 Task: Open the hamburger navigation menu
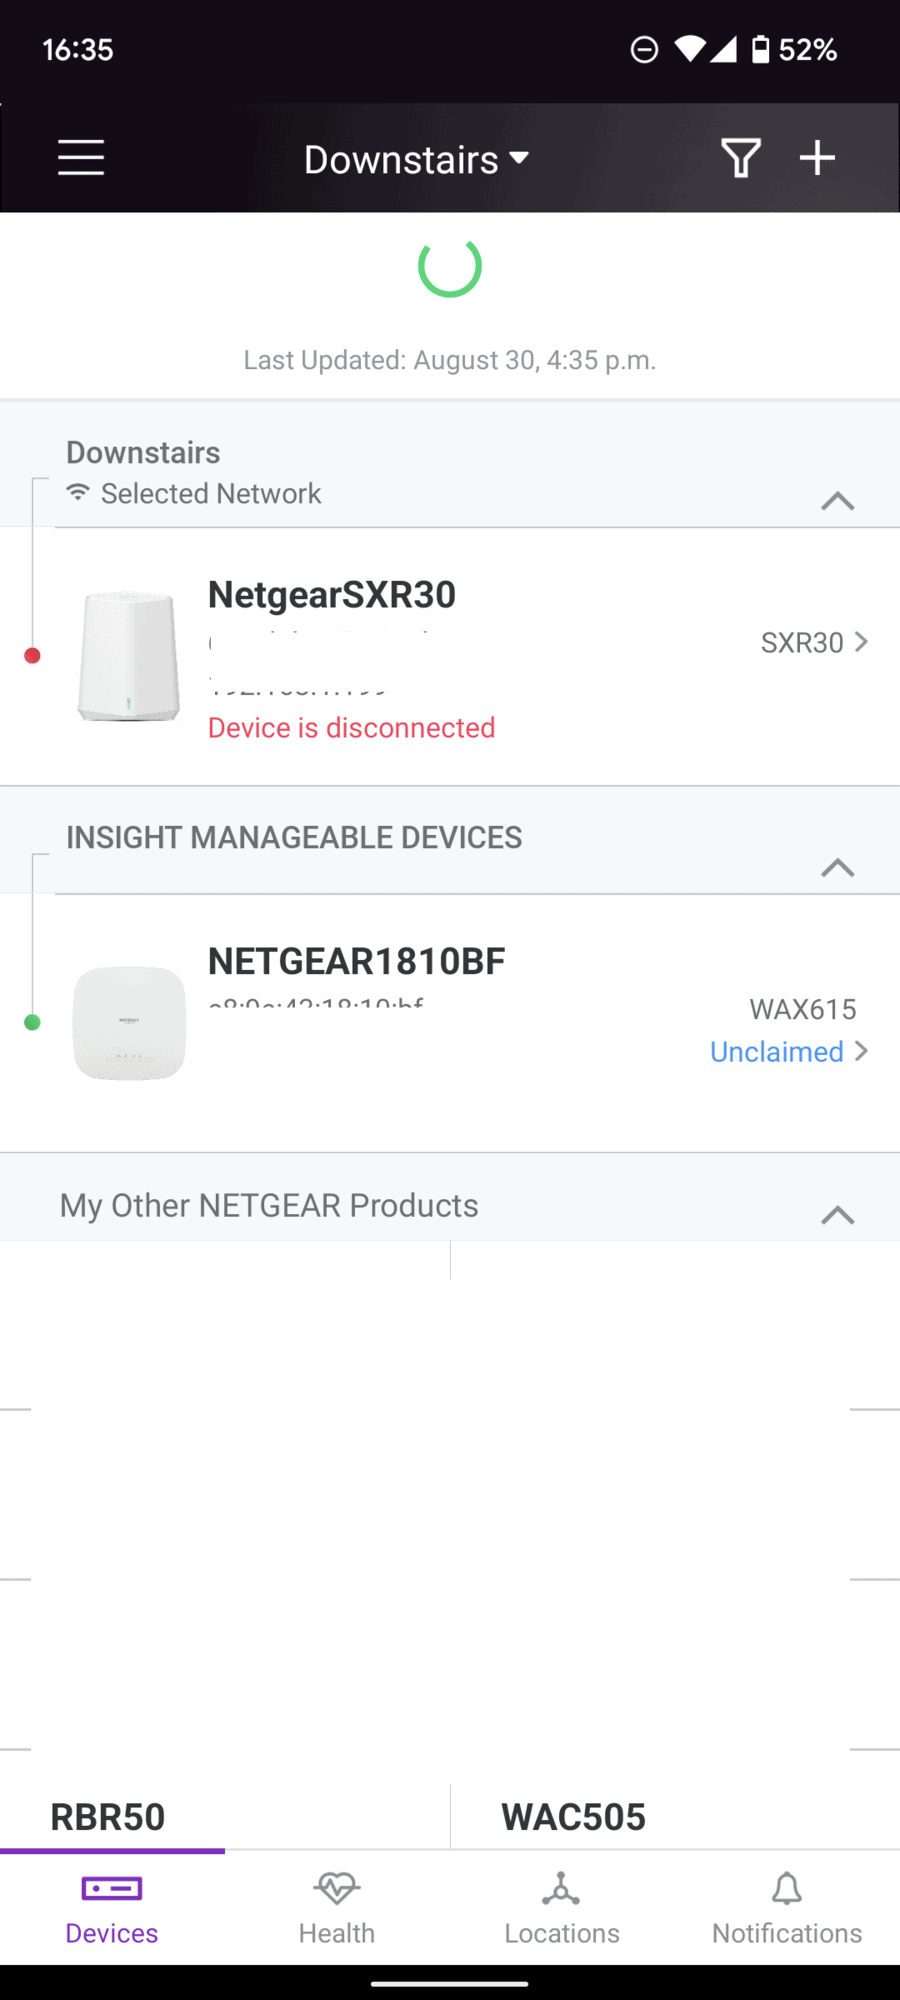(81, 158)
